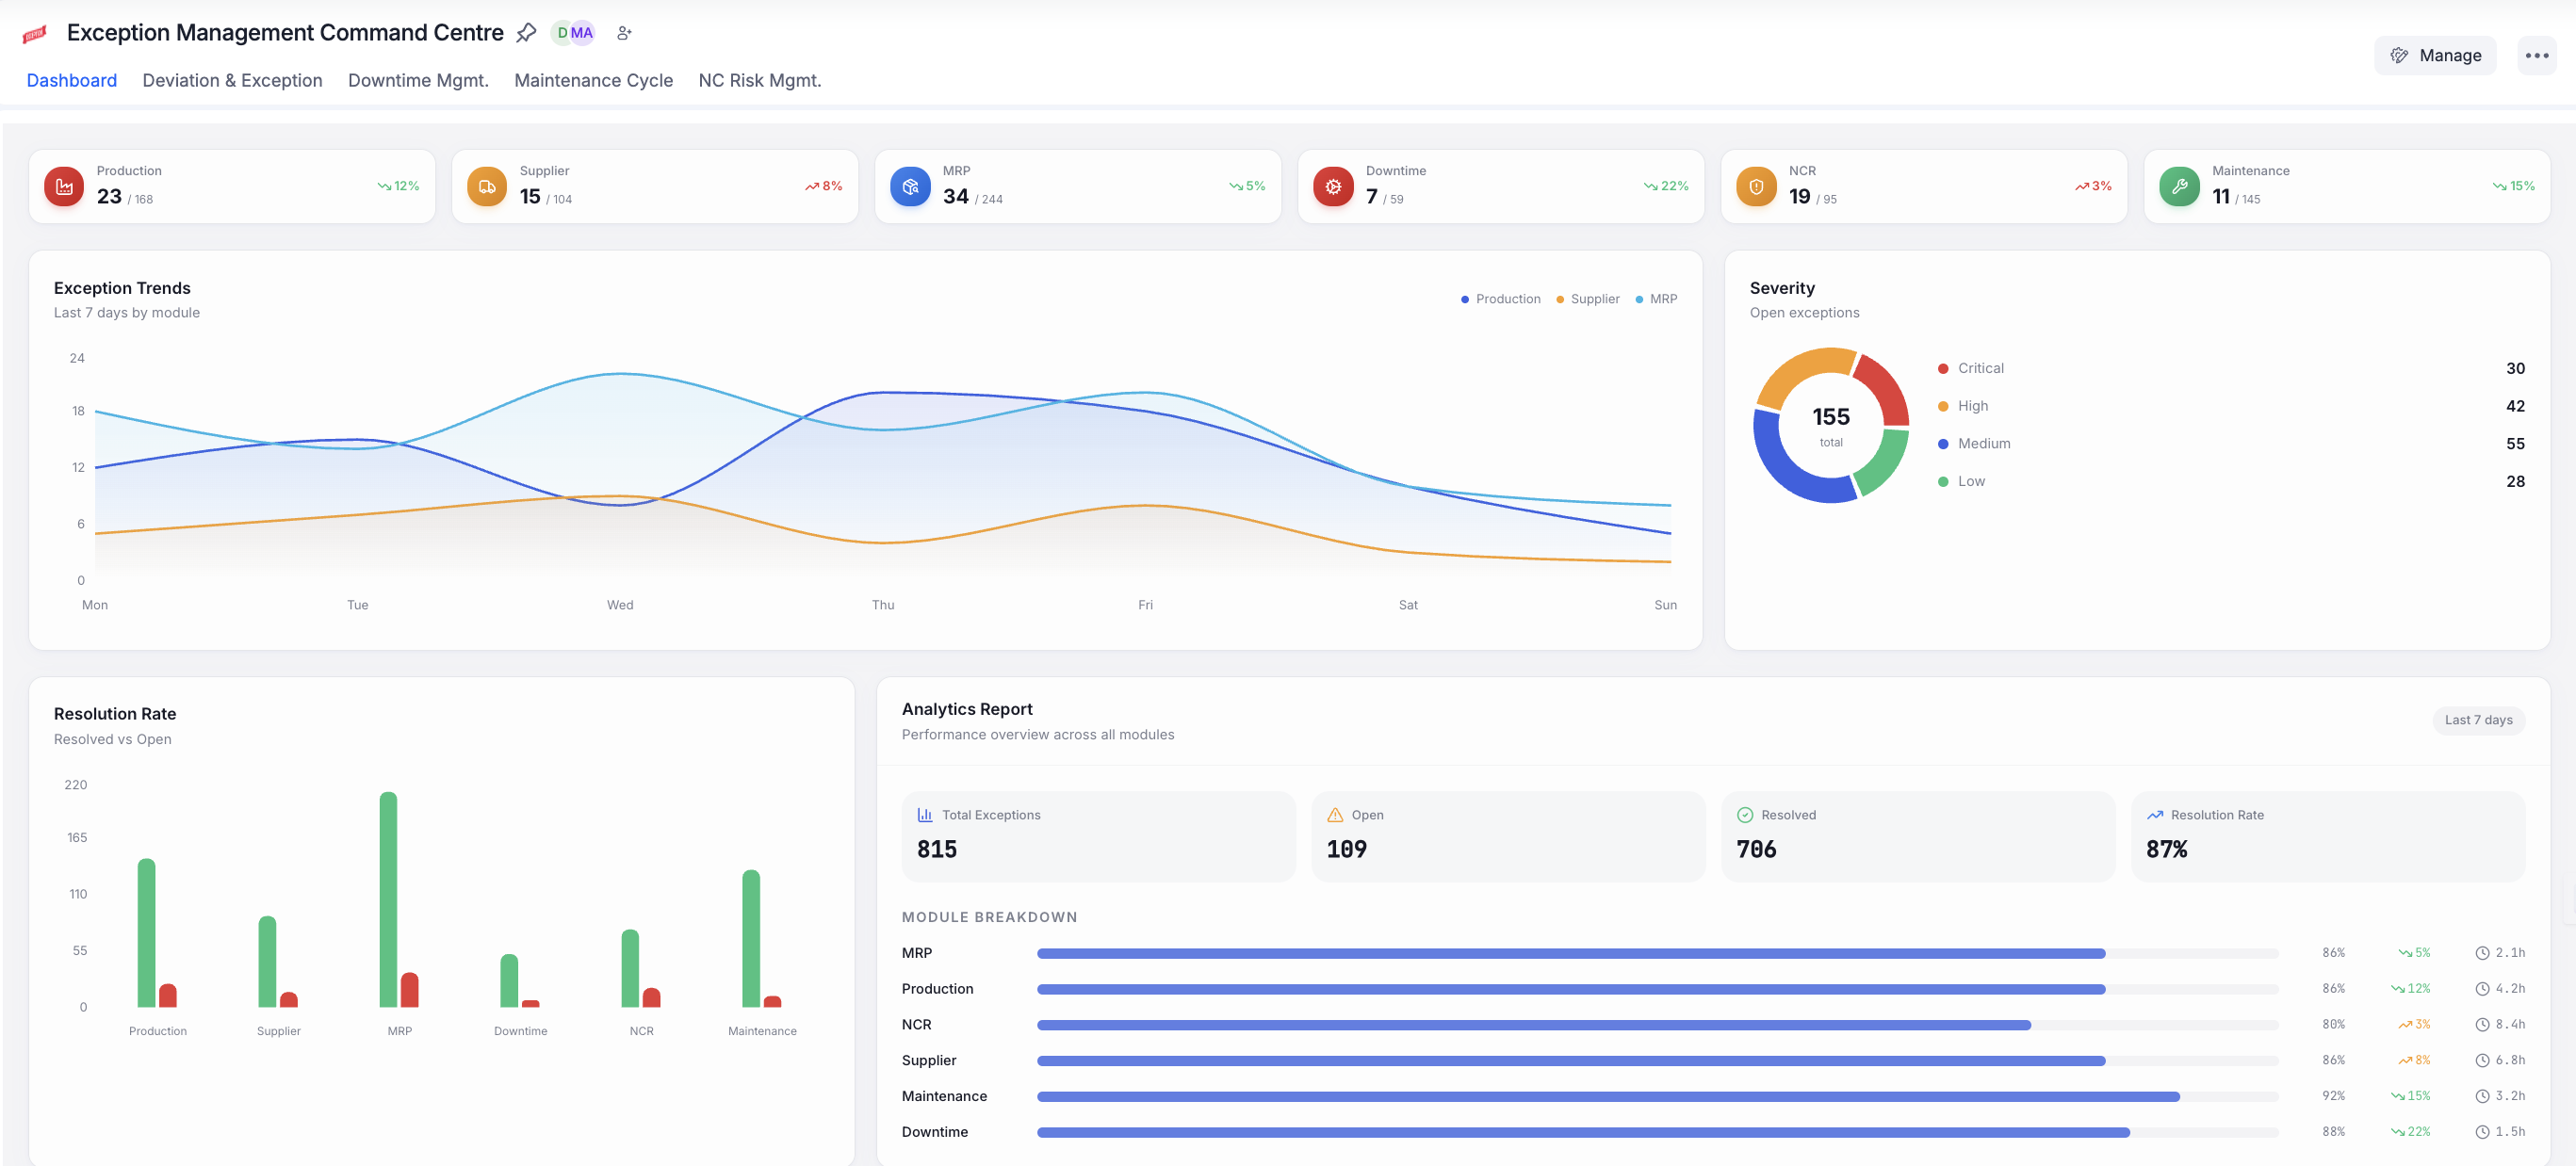Toggle Supplier series in trends legend
2576x1166 pixels.
[x=1588, y=299]
